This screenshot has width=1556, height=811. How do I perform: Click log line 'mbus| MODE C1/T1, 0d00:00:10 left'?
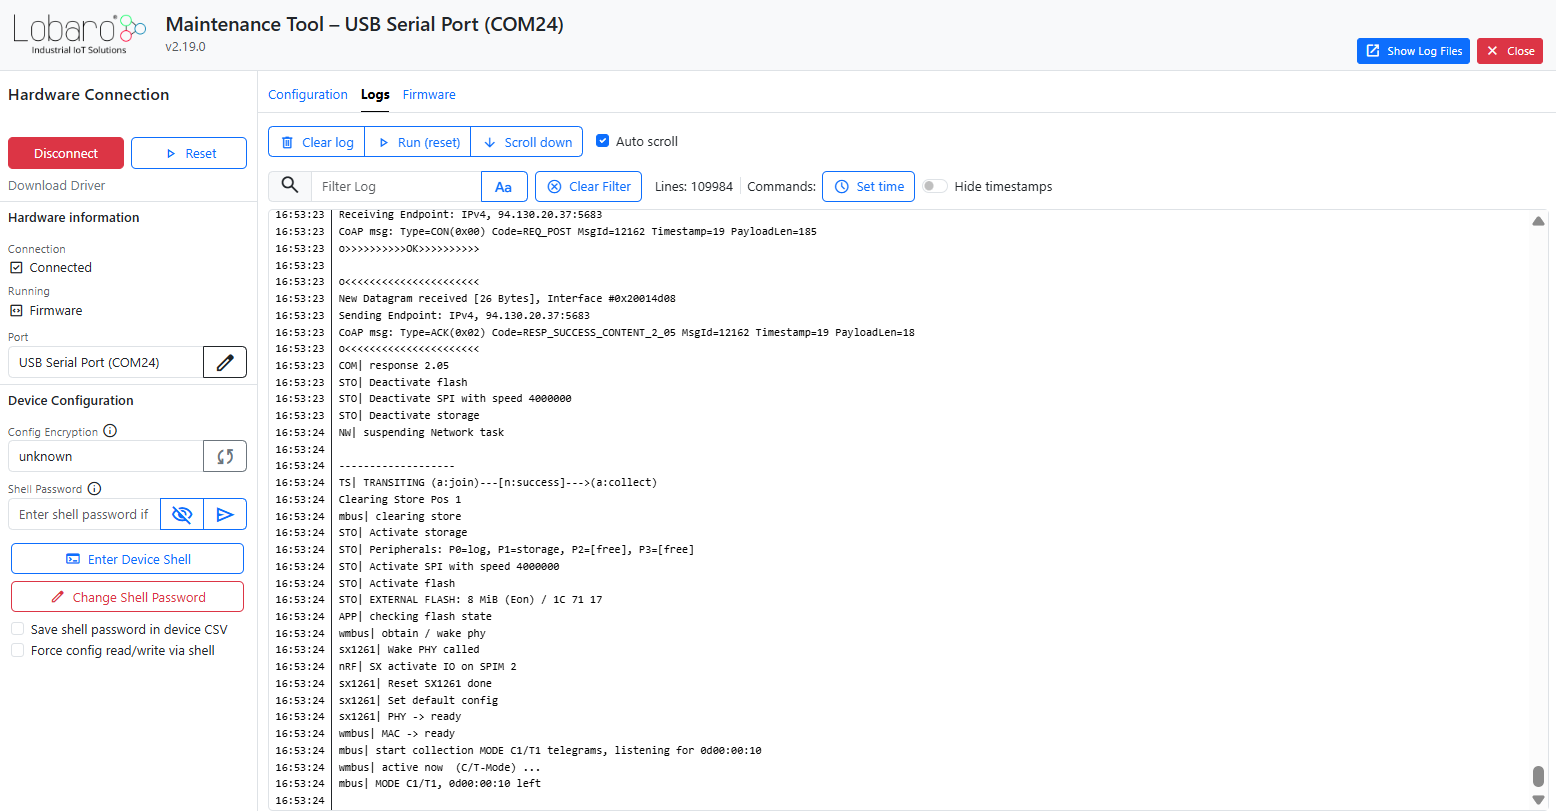point(439,783)
